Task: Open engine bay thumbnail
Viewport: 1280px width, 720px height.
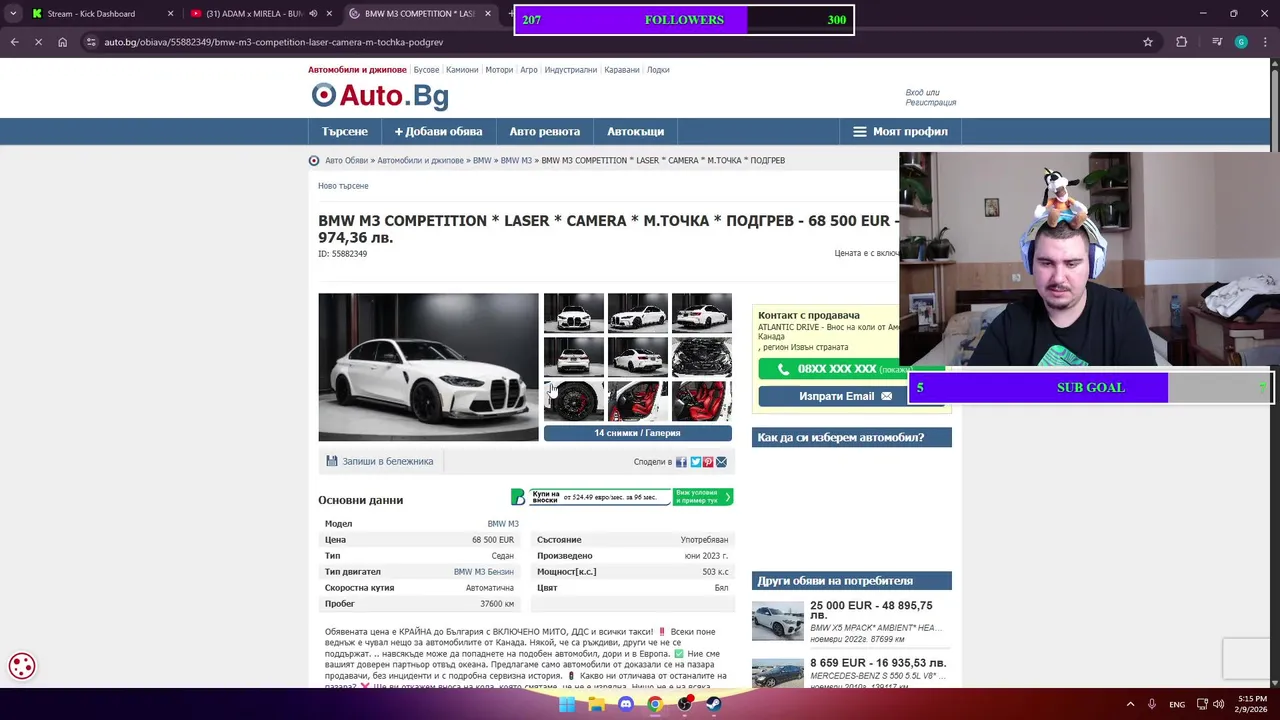Action: (x=701, y=357)
